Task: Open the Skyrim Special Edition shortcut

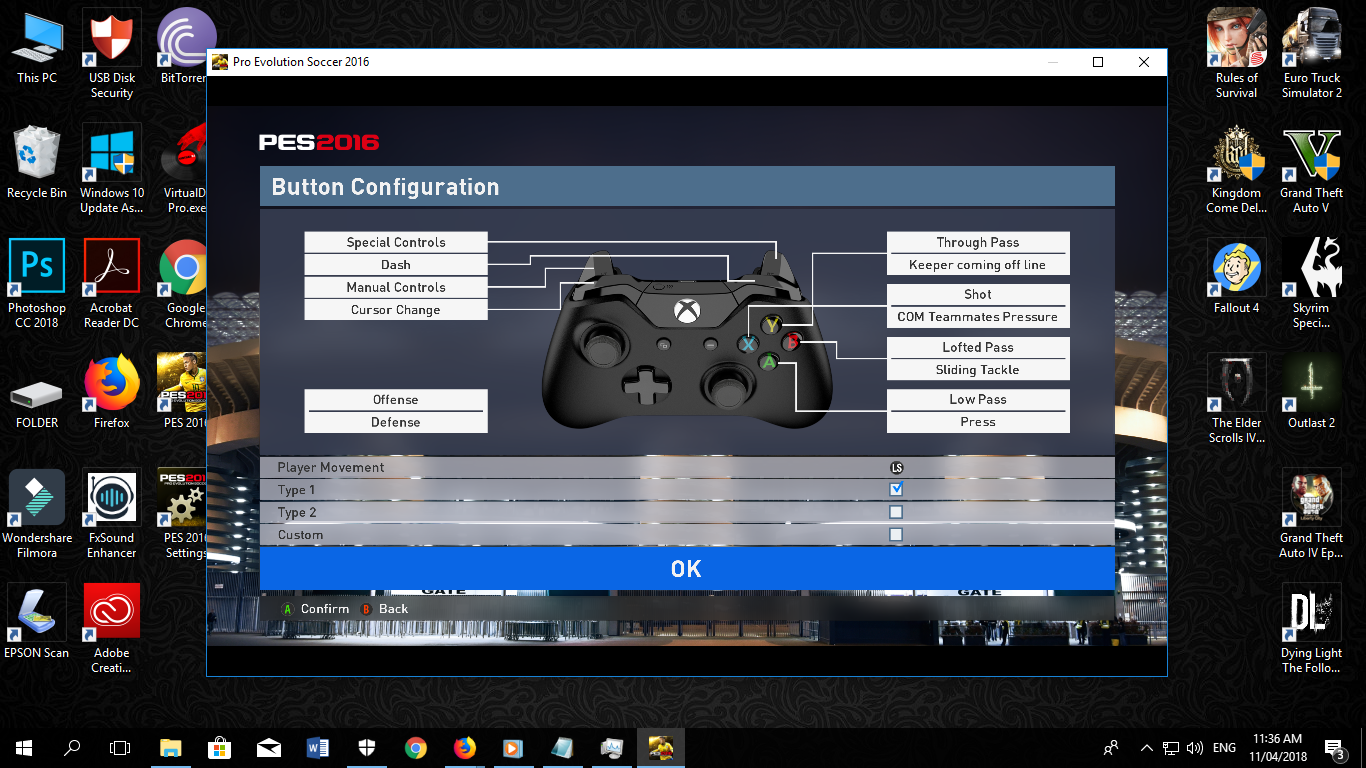Action: click(x=1312, y=284)
